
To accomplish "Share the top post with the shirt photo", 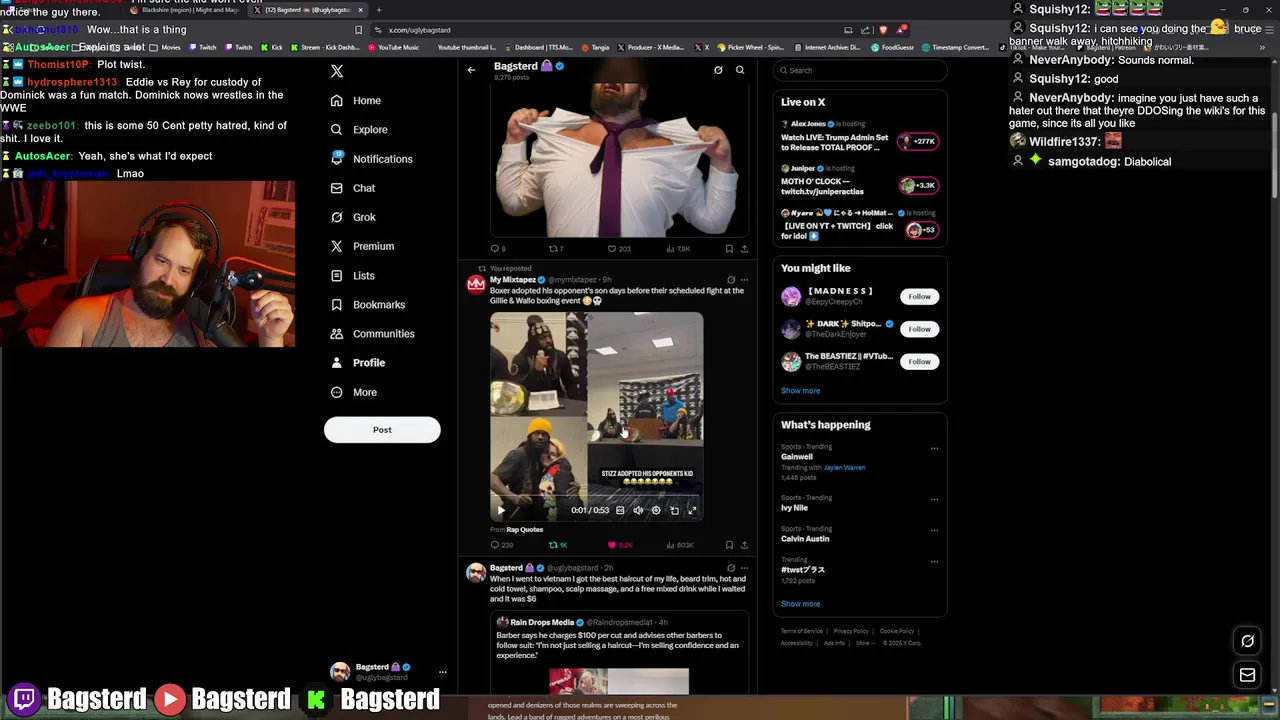I will [x=743, y=249].
